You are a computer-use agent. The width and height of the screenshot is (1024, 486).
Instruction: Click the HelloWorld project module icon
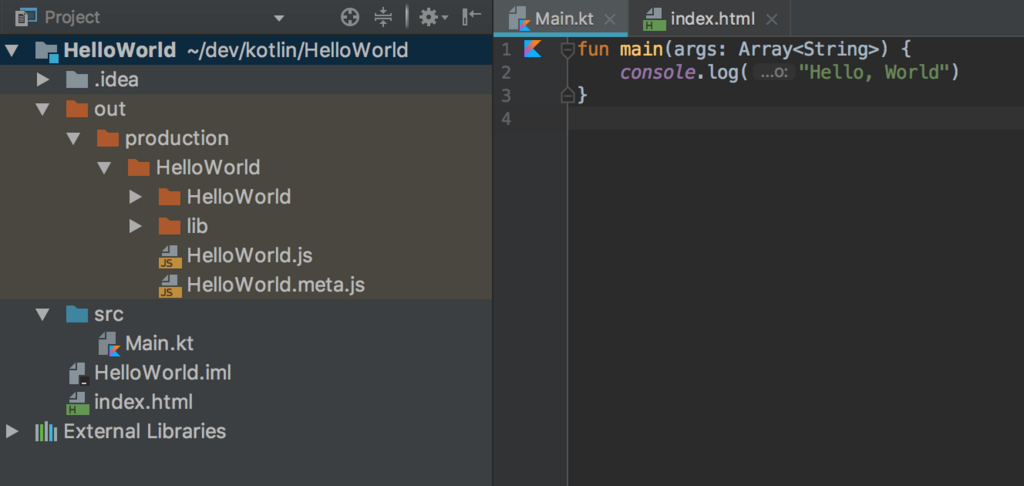(46, 51)
